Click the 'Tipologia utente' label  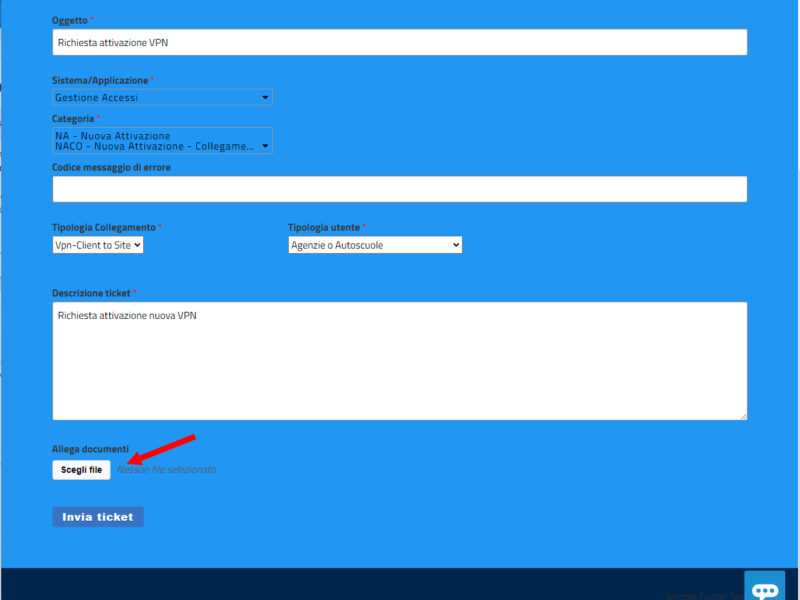[324, 227]
